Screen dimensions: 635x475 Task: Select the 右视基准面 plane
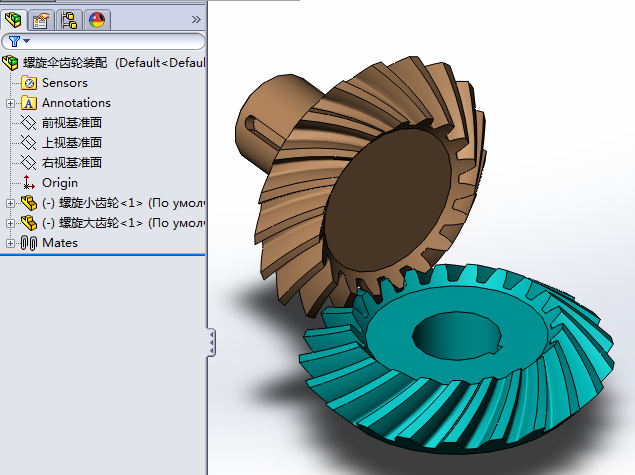(x=72, y=163)
